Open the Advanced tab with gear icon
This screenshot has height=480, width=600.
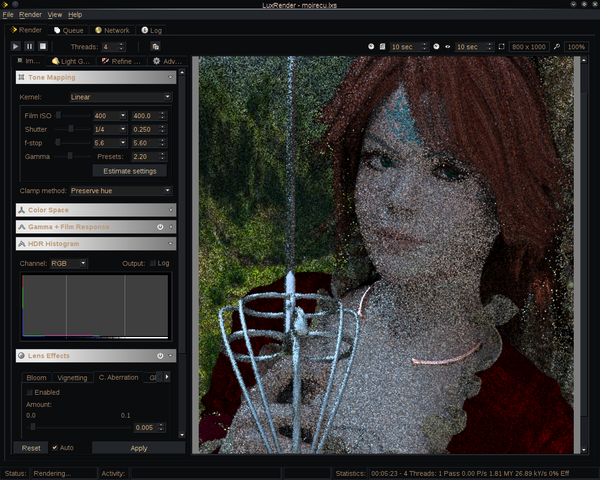(x=167, y=61)
